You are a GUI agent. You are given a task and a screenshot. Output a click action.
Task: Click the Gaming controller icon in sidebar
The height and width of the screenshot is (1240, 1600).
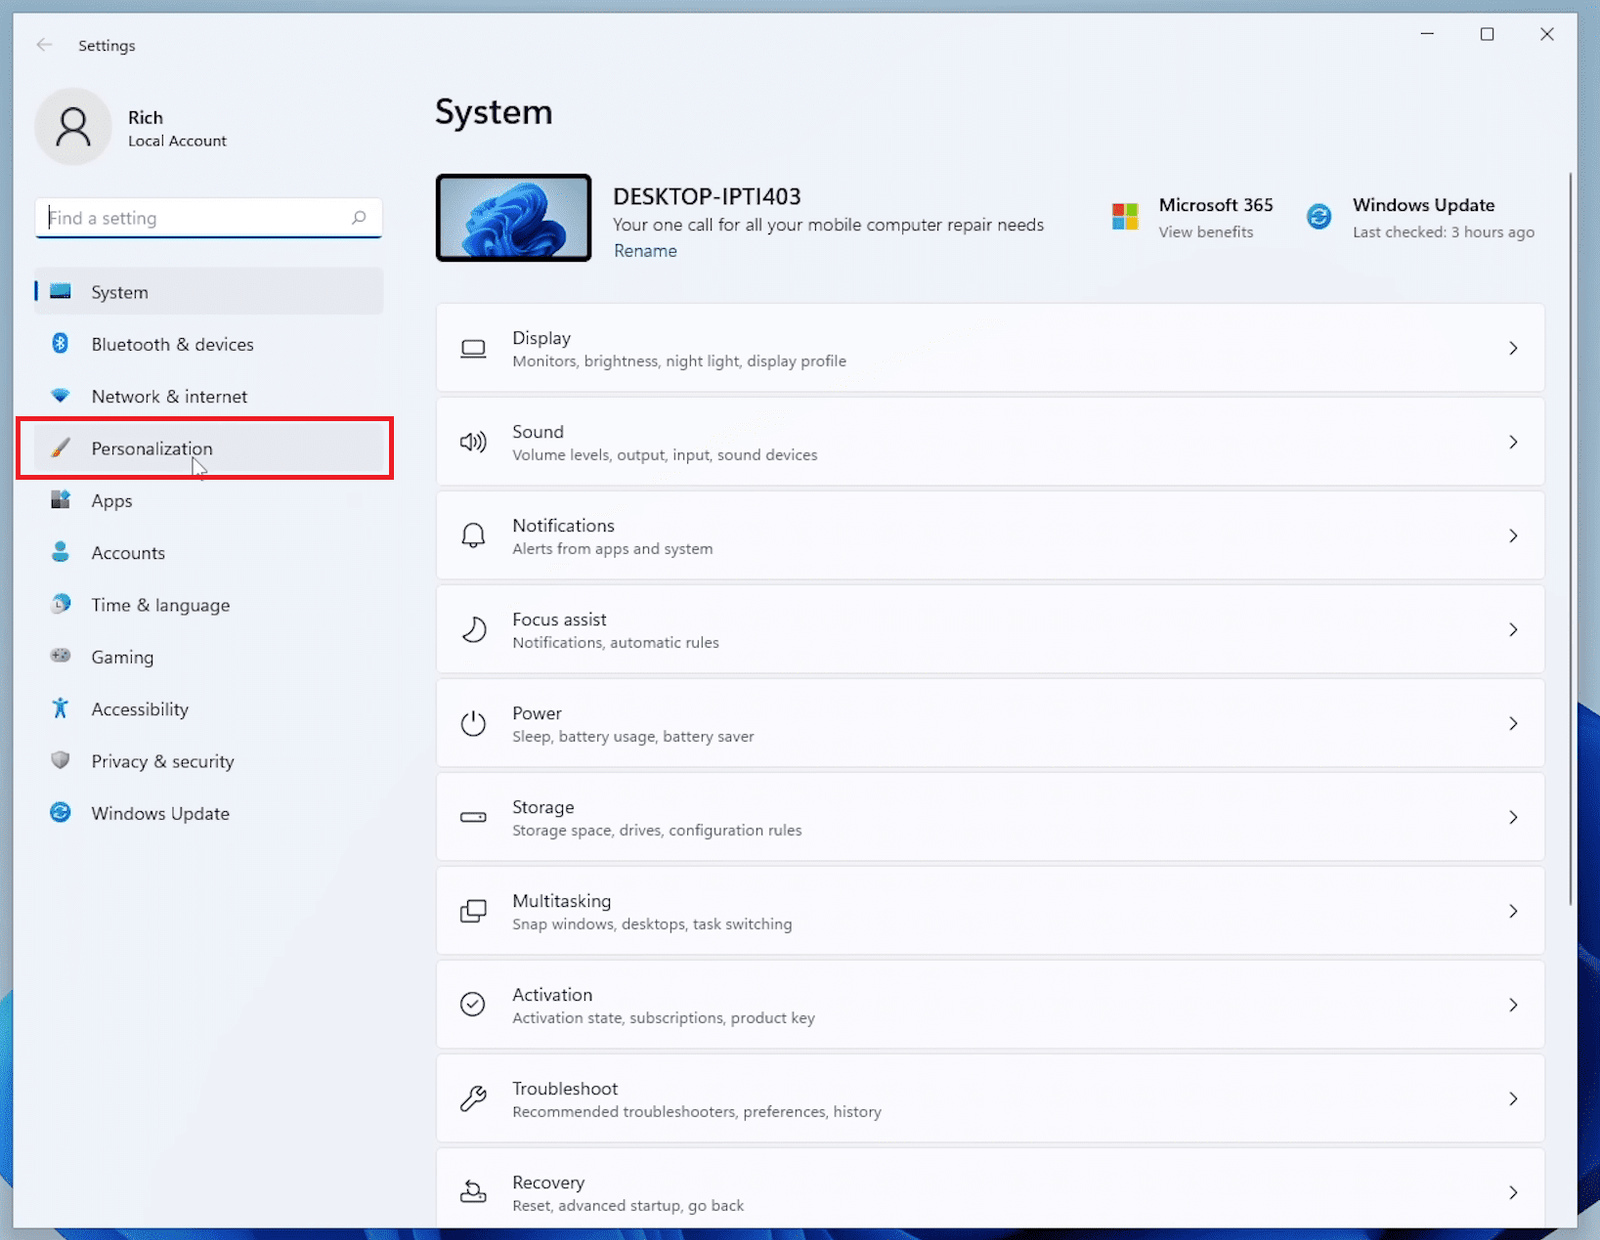click(x=60, y=656)
